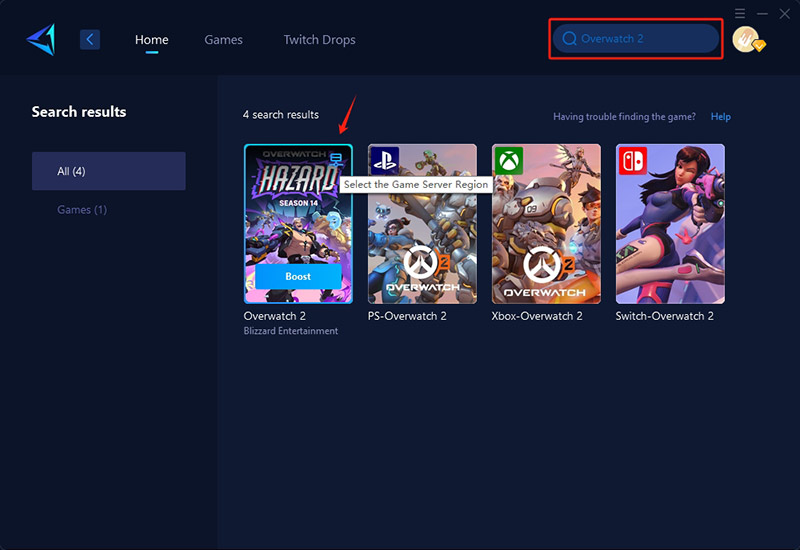The height and width of the screenshot is (550, 800).
Task: Click the Overwatch 2 search input field
Action: click(x=636, y=39)
